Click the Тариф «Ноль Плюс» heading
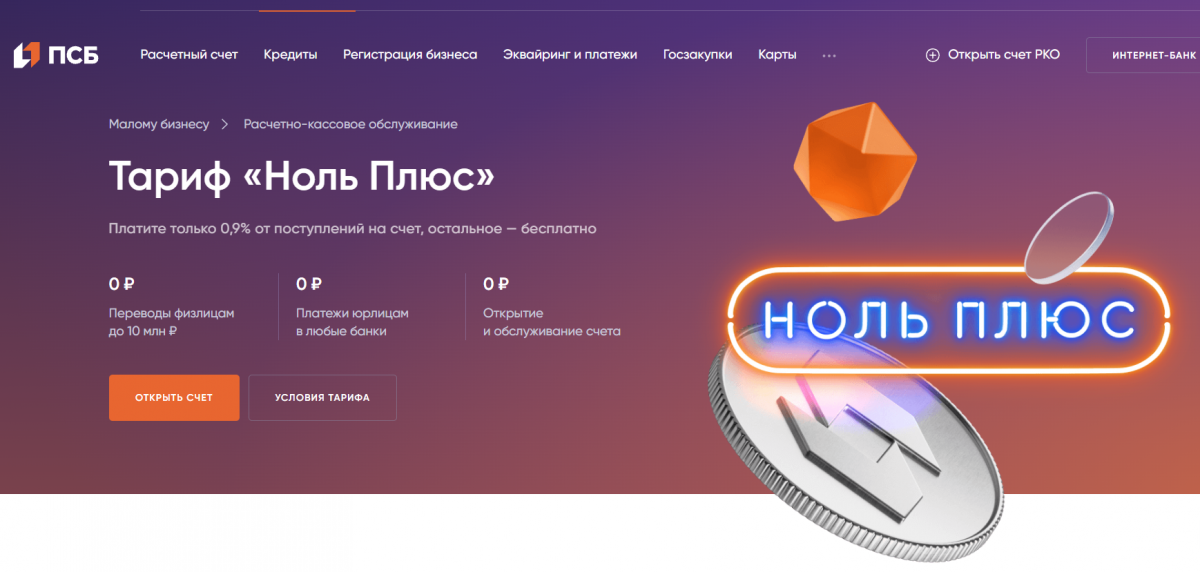 click(302, 178)
